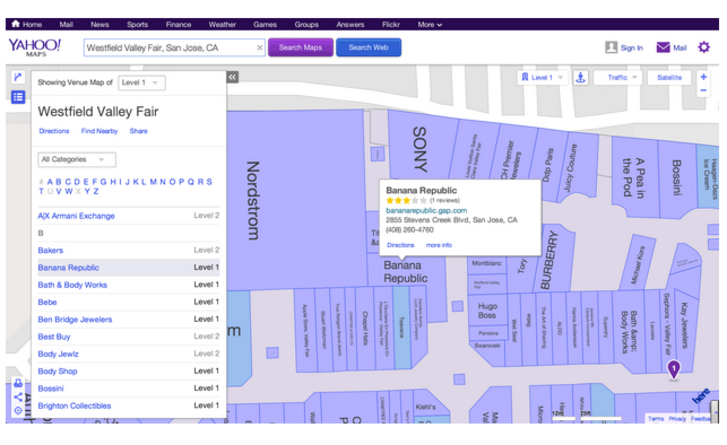Open the Level 1 dropdown in venue panel
This screenshot has width=727, height=445.
141,82
